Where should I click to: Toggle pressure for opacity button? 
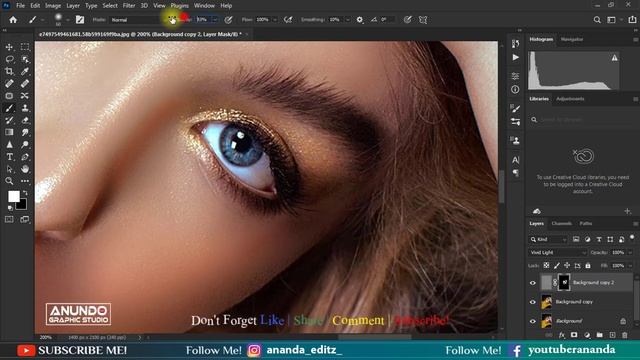(229, 20)
